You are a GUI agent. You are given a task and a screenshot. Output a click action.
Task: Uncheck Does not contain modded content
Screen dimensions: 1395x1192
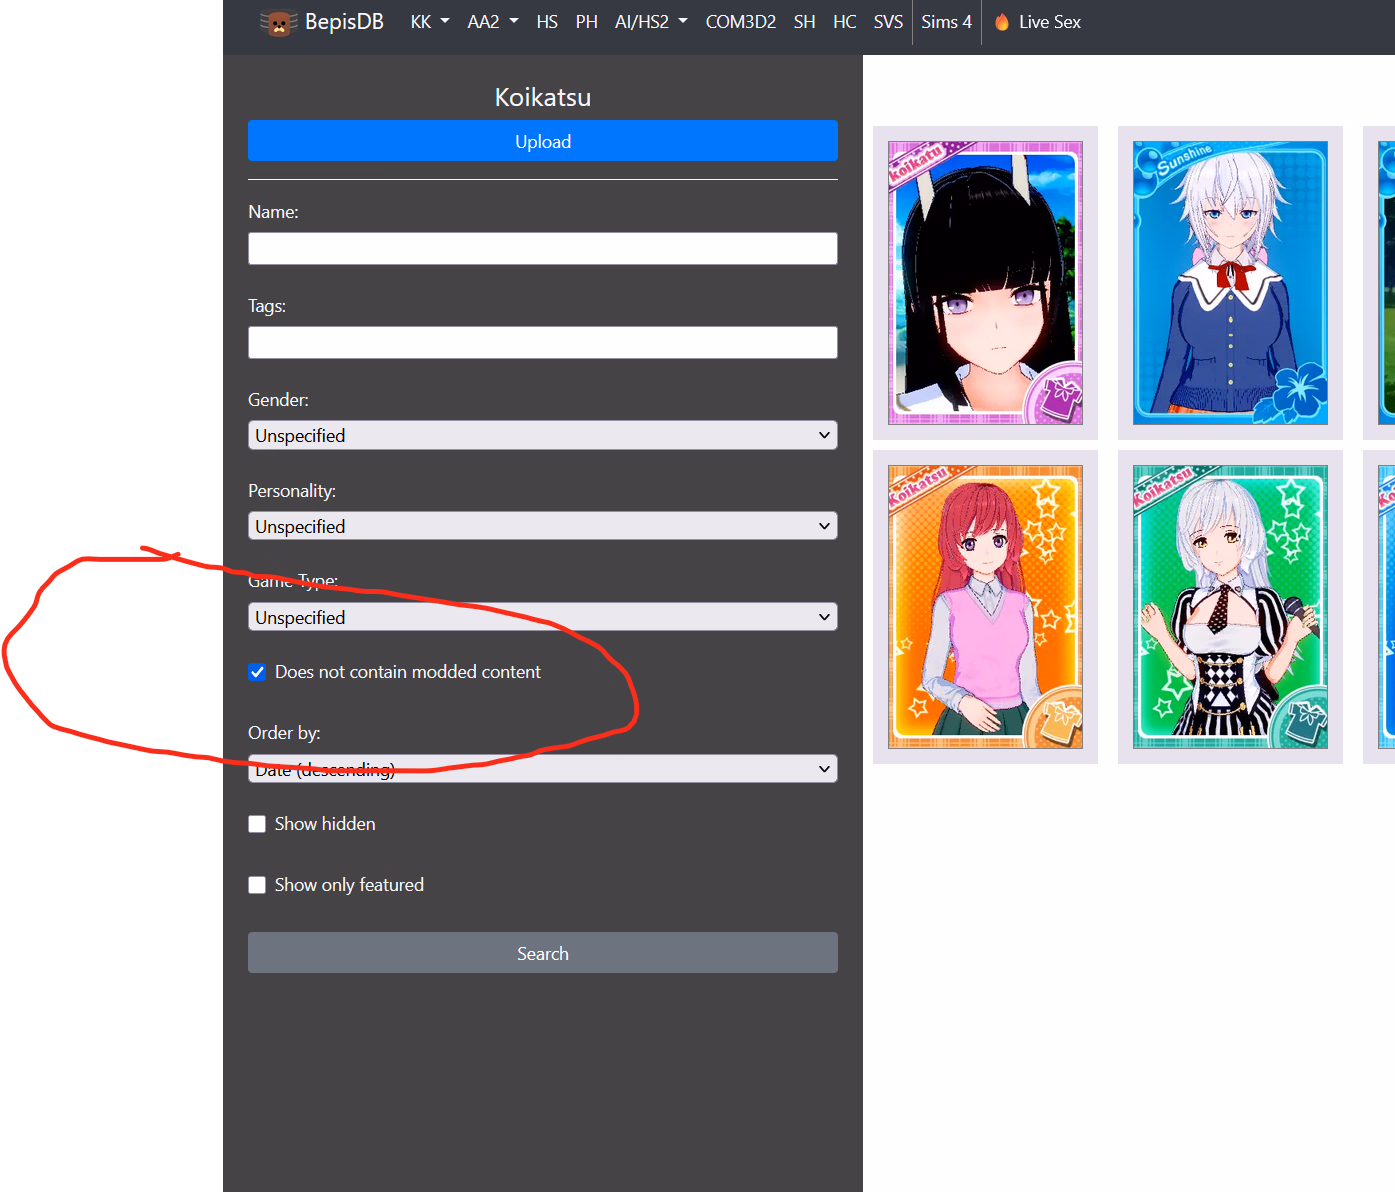coord(257,672)
